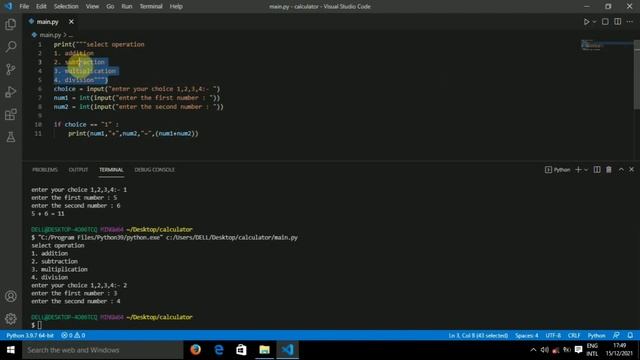Create new terminal with plus icon
The height and width of the screenshot is (360, 640).
coord(578,170)
